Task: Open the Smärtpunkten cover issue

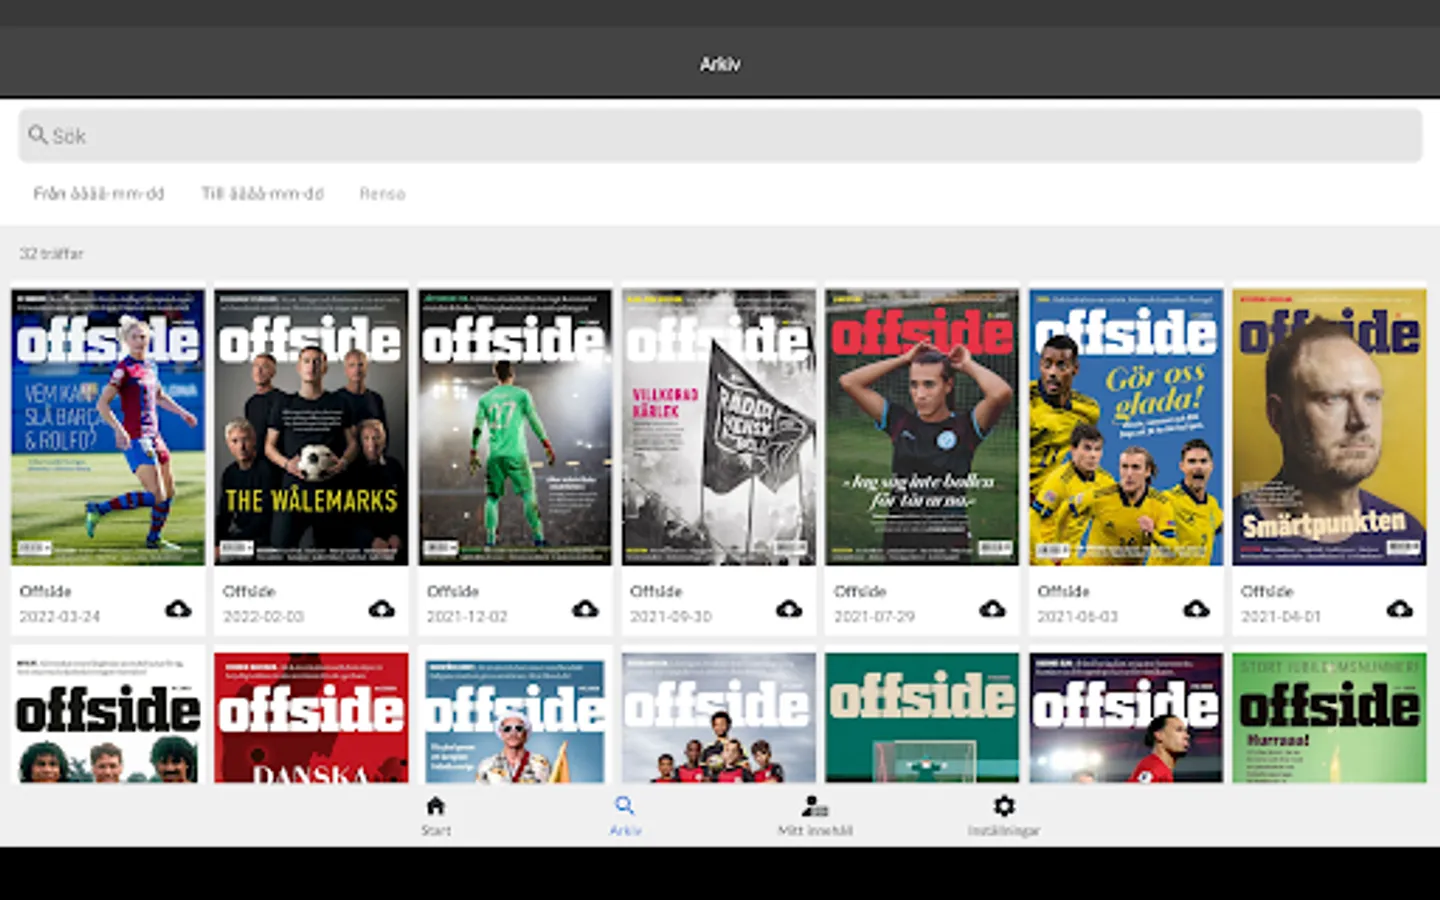Action: tap(1329, 427)
